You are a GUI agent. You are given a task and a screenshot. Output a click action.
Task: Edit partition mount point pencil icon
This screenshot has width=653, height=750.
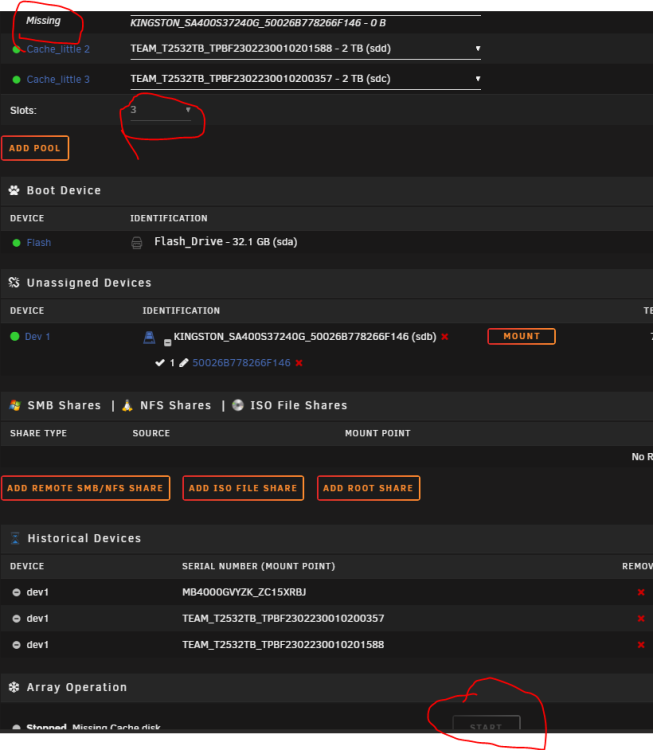pyautogui.click(x=184, y=363)
